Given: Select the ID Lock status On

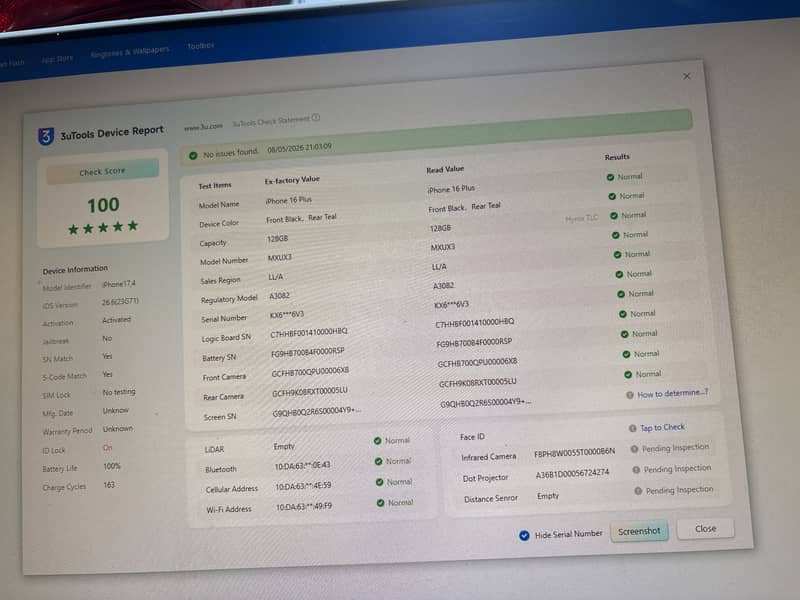Looking at the screenshot, I should (x=107, y=448).
